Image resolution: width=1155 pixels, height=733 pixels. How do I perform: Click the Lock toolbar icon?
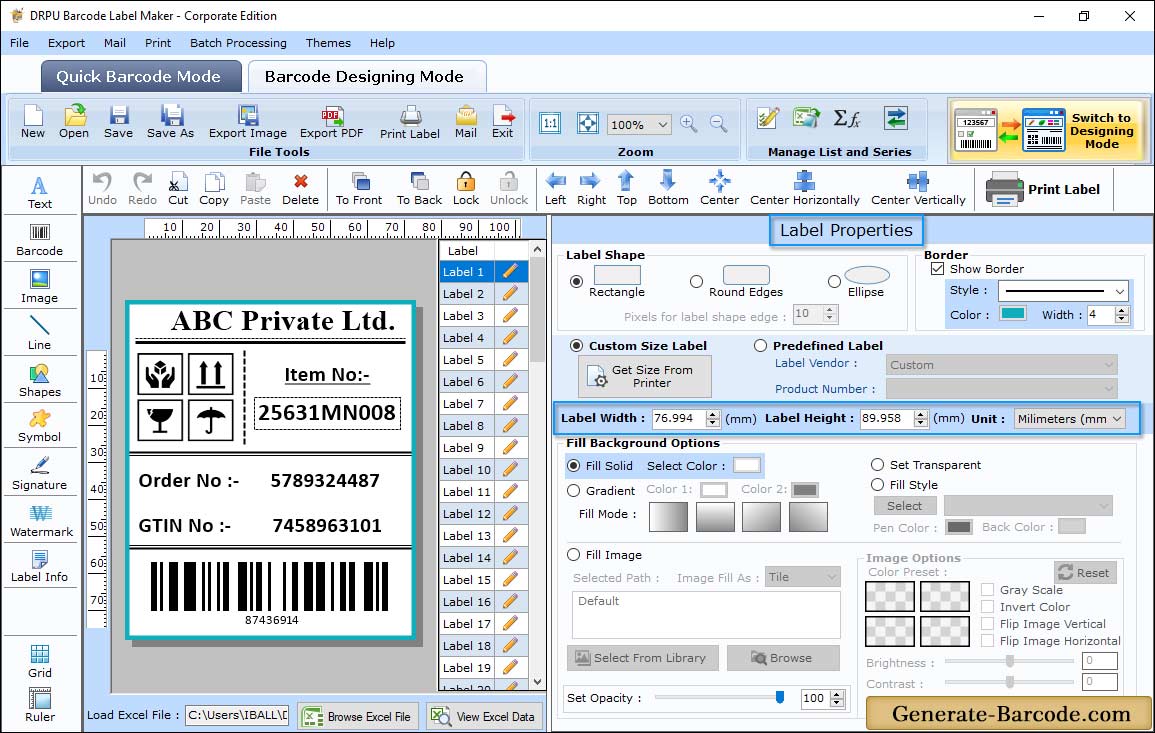point(466,189)
